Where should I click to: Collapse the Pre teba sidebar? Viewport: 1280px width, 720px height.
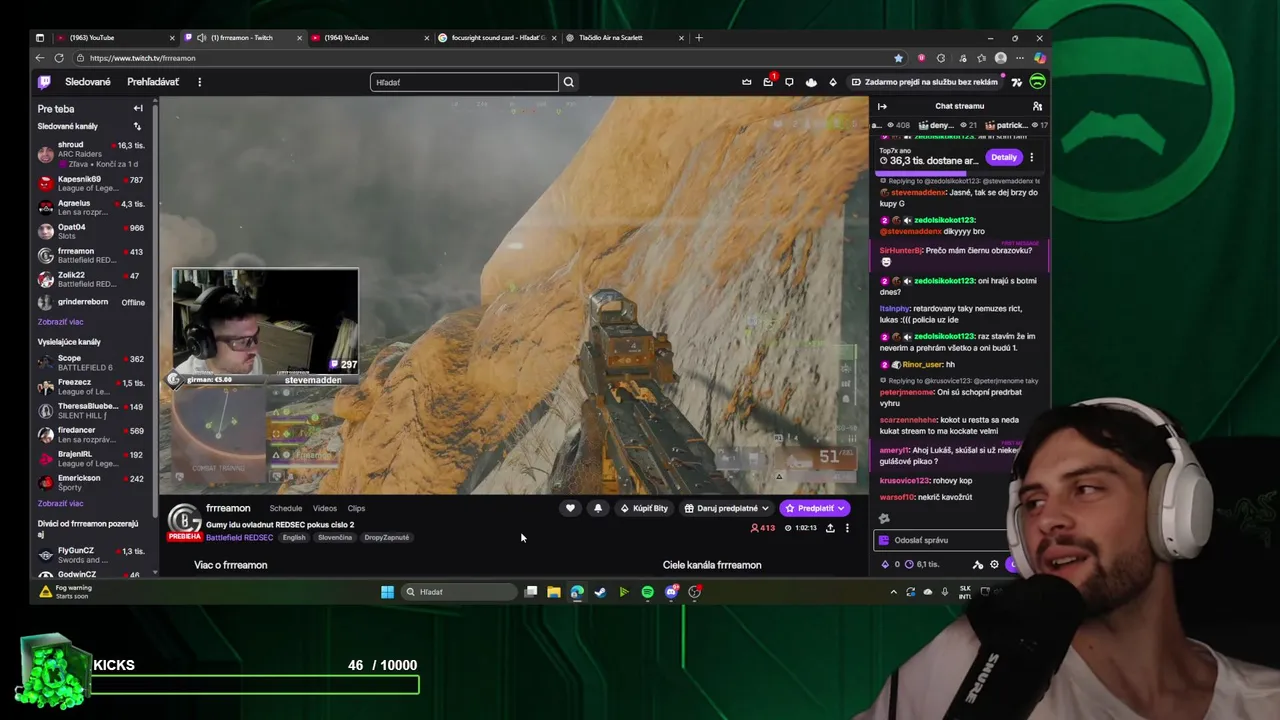tap(138, 108)
